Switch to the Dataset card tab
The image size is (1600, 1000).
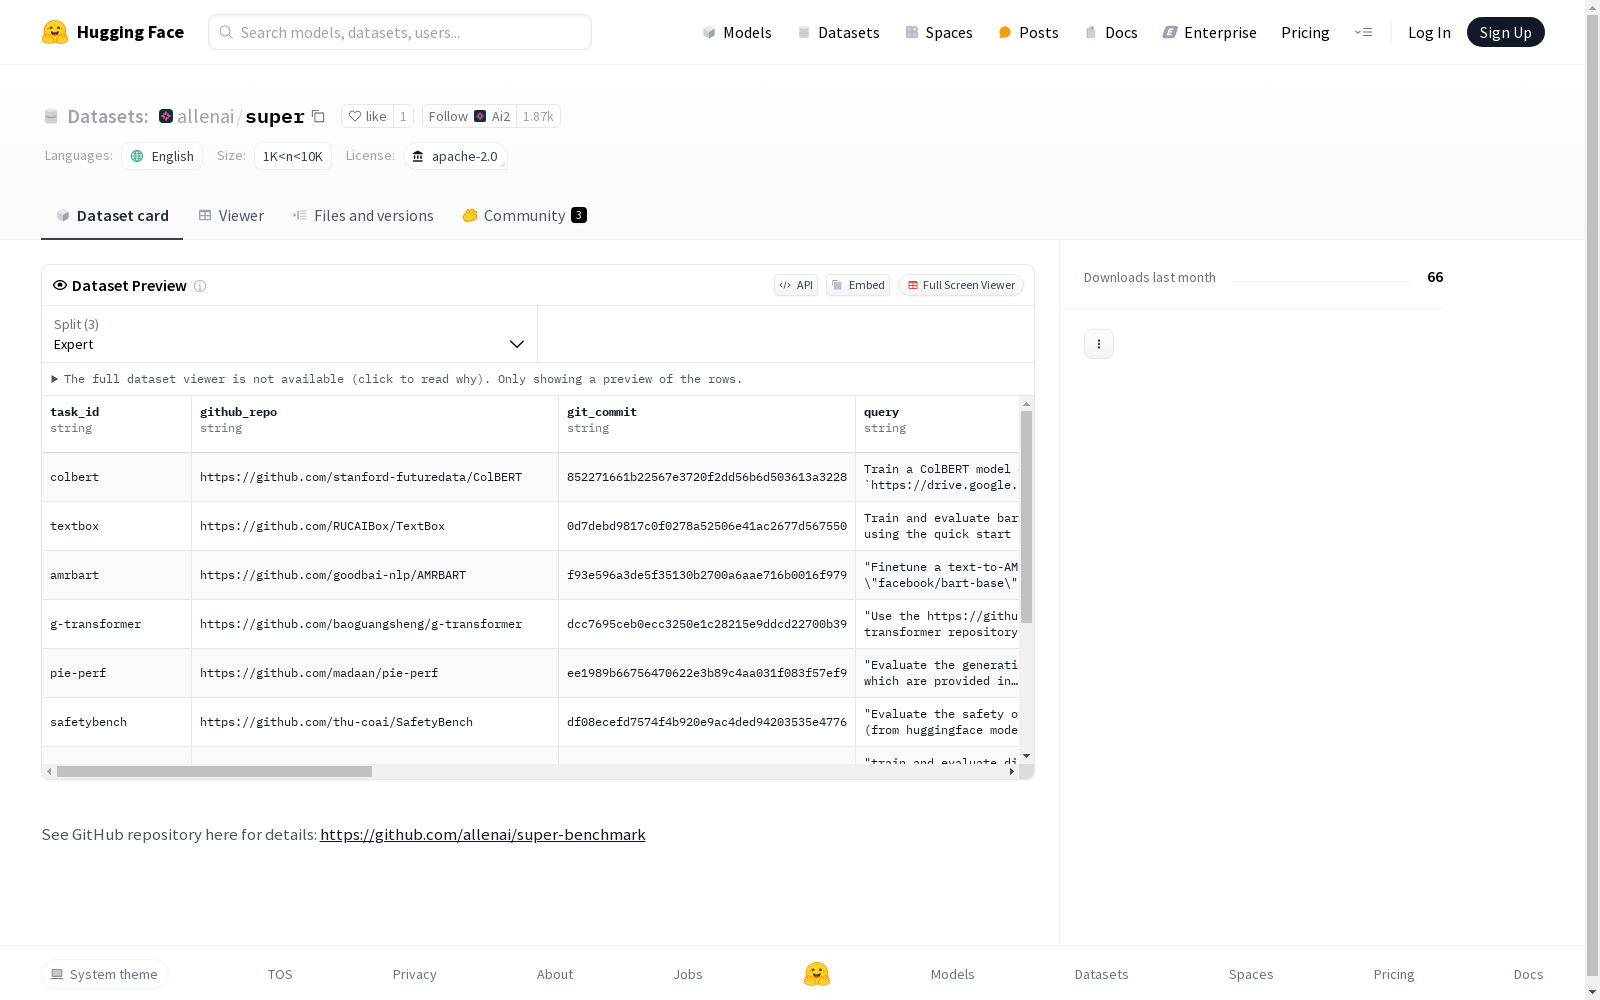[112, 216]
